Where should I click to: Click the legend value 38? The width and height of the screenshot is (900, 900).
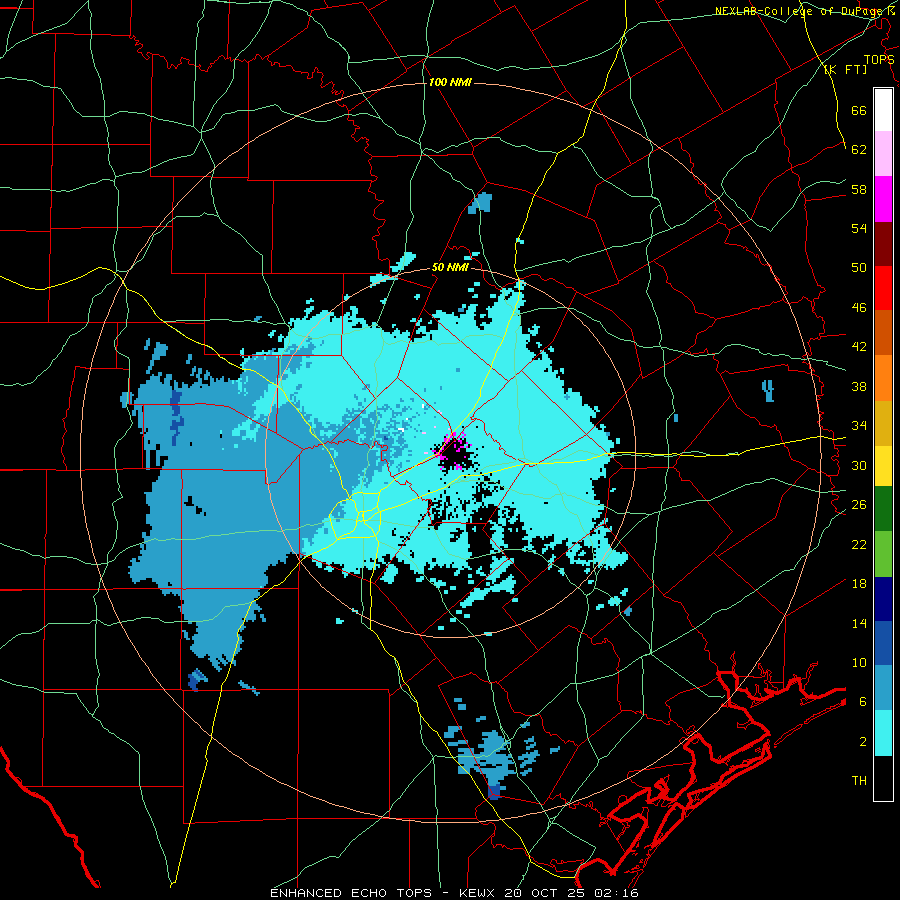(x=859, y=386)
